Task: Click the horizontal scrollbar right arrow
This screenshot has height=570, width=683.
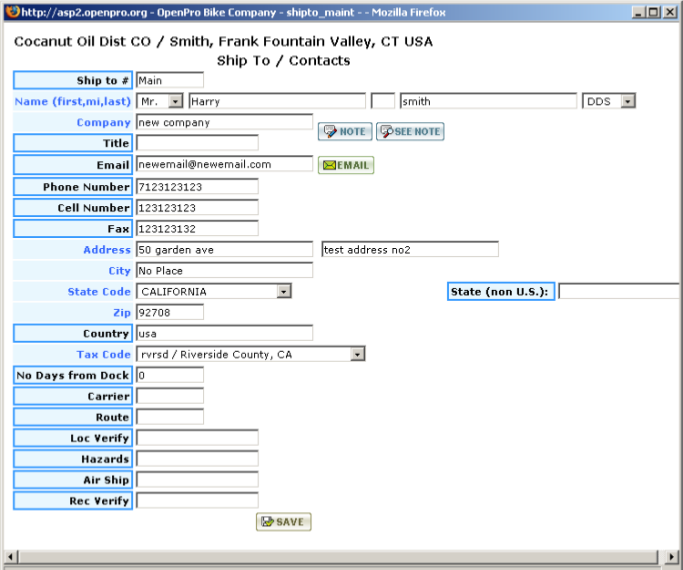Action: (672, 556)
